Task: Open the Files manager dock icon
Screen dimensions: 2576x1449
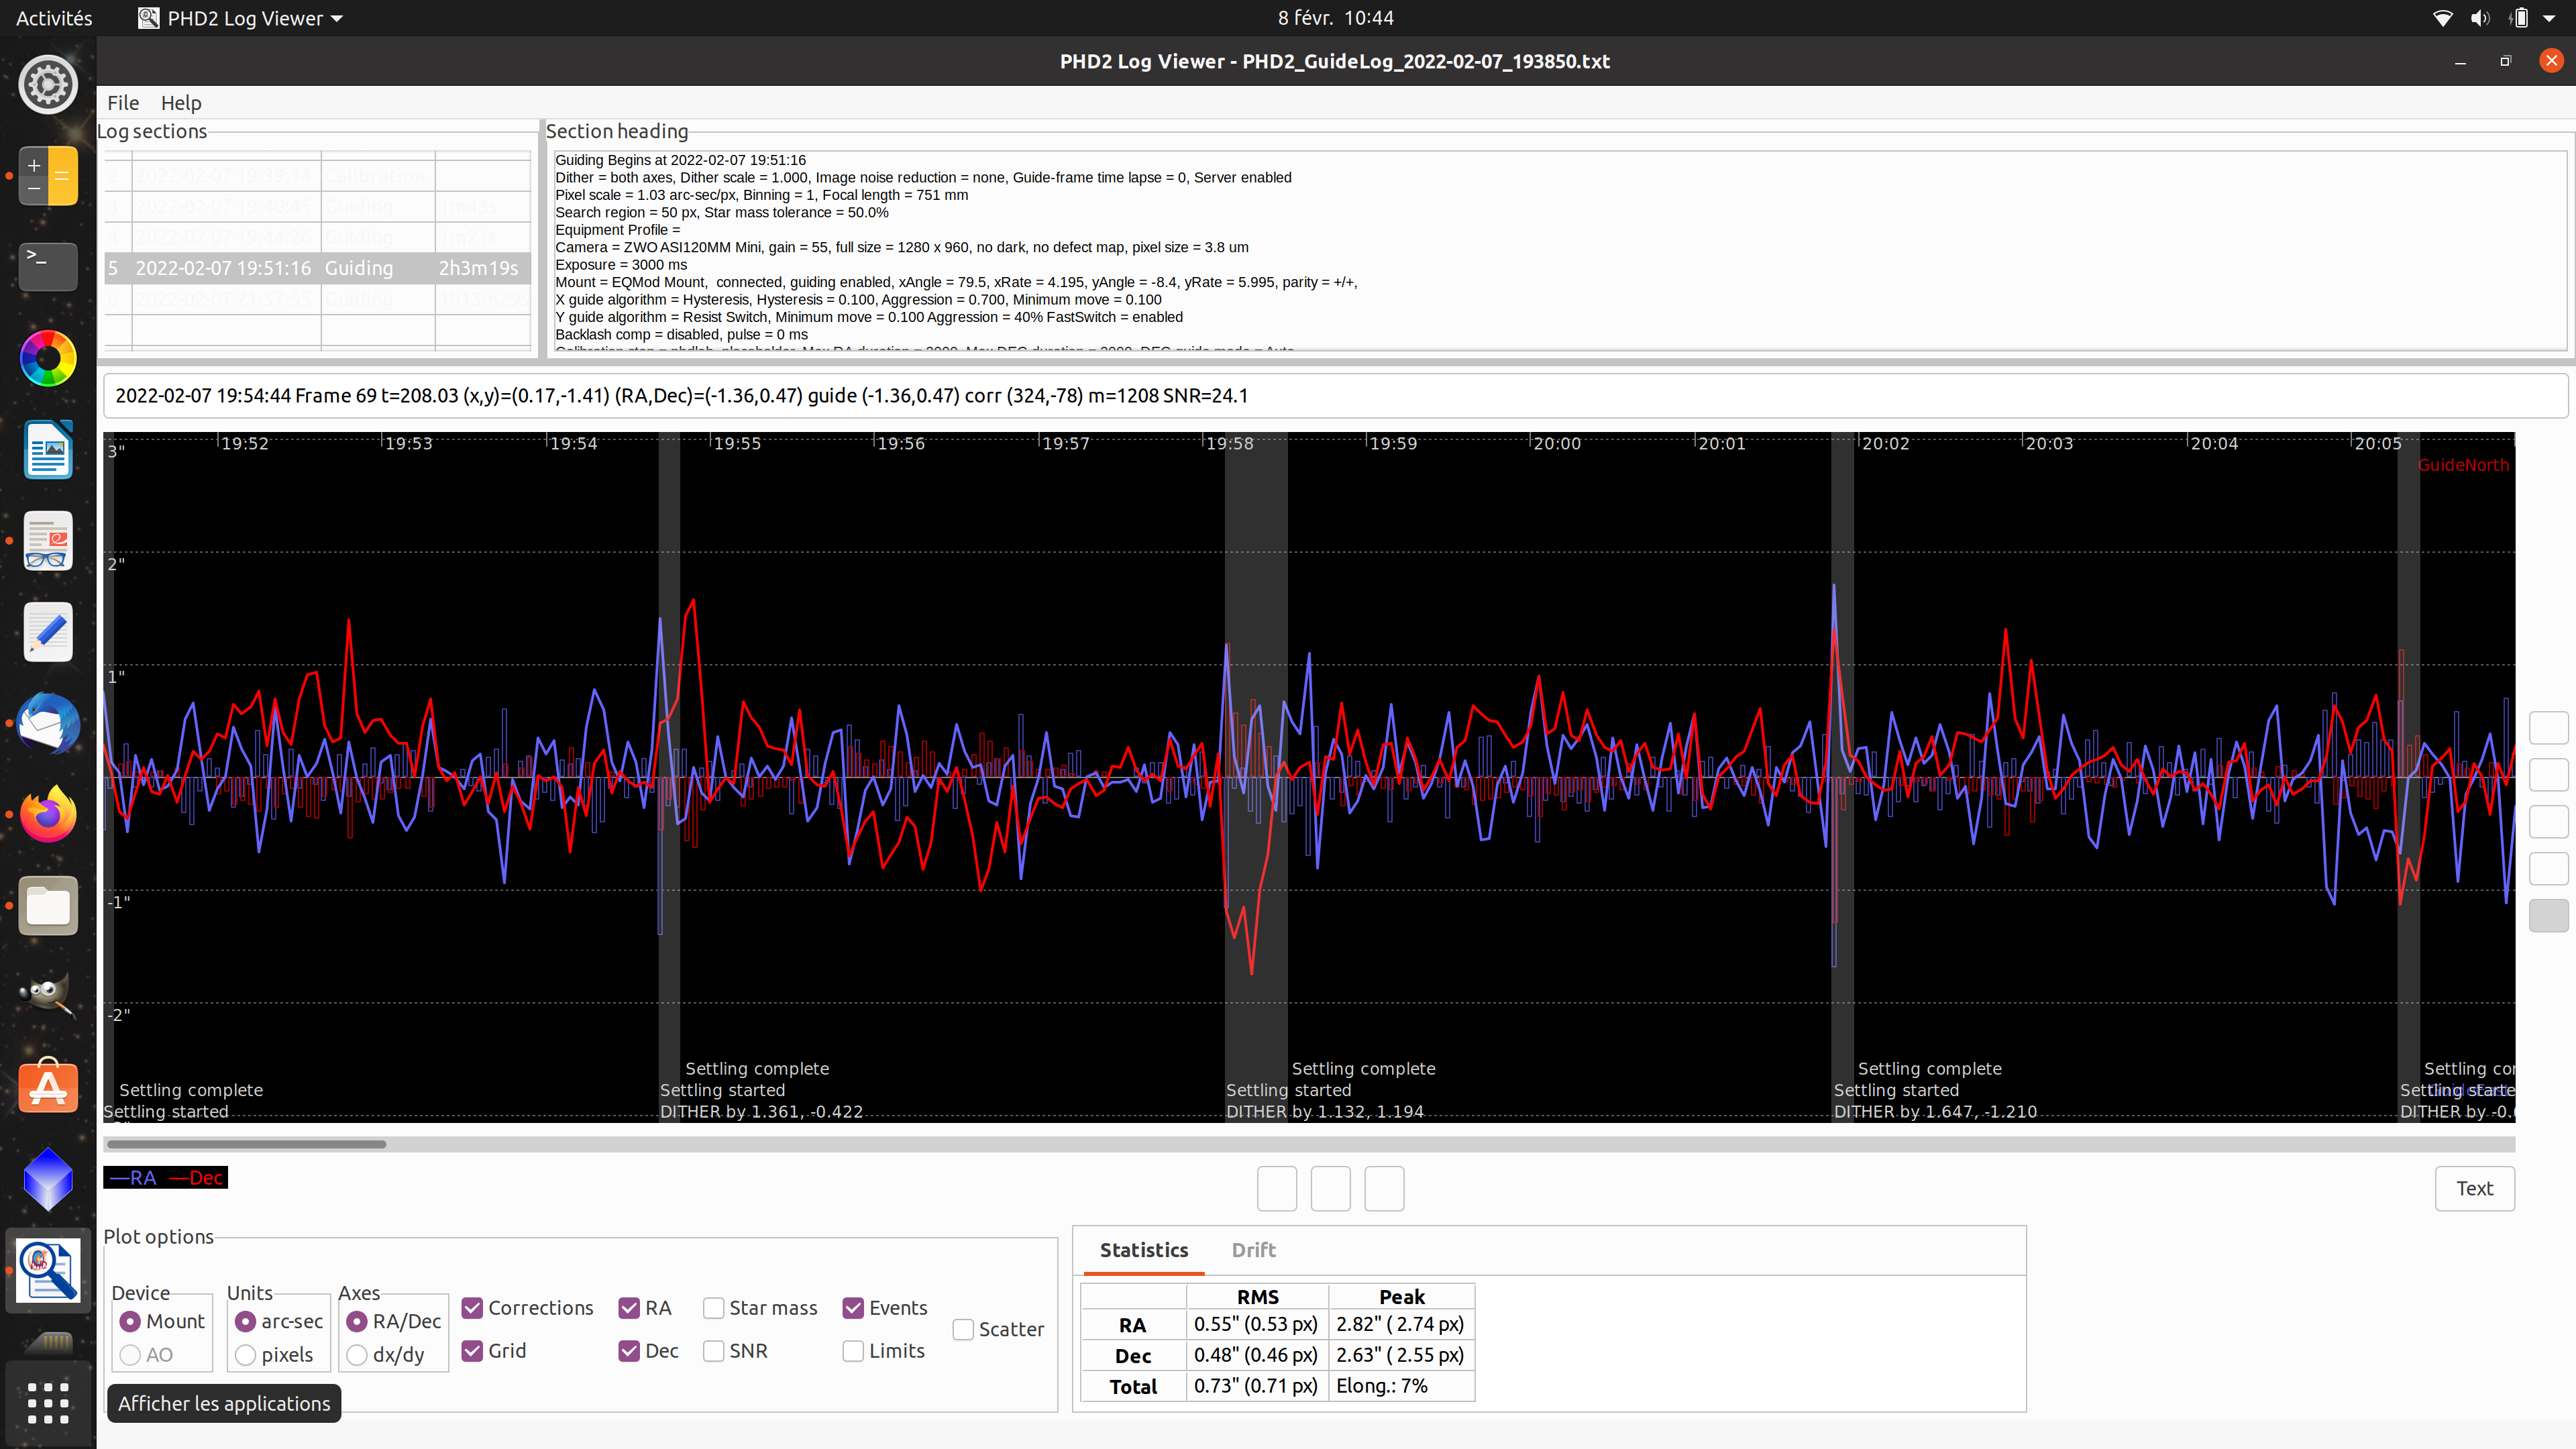Action: 48,906
